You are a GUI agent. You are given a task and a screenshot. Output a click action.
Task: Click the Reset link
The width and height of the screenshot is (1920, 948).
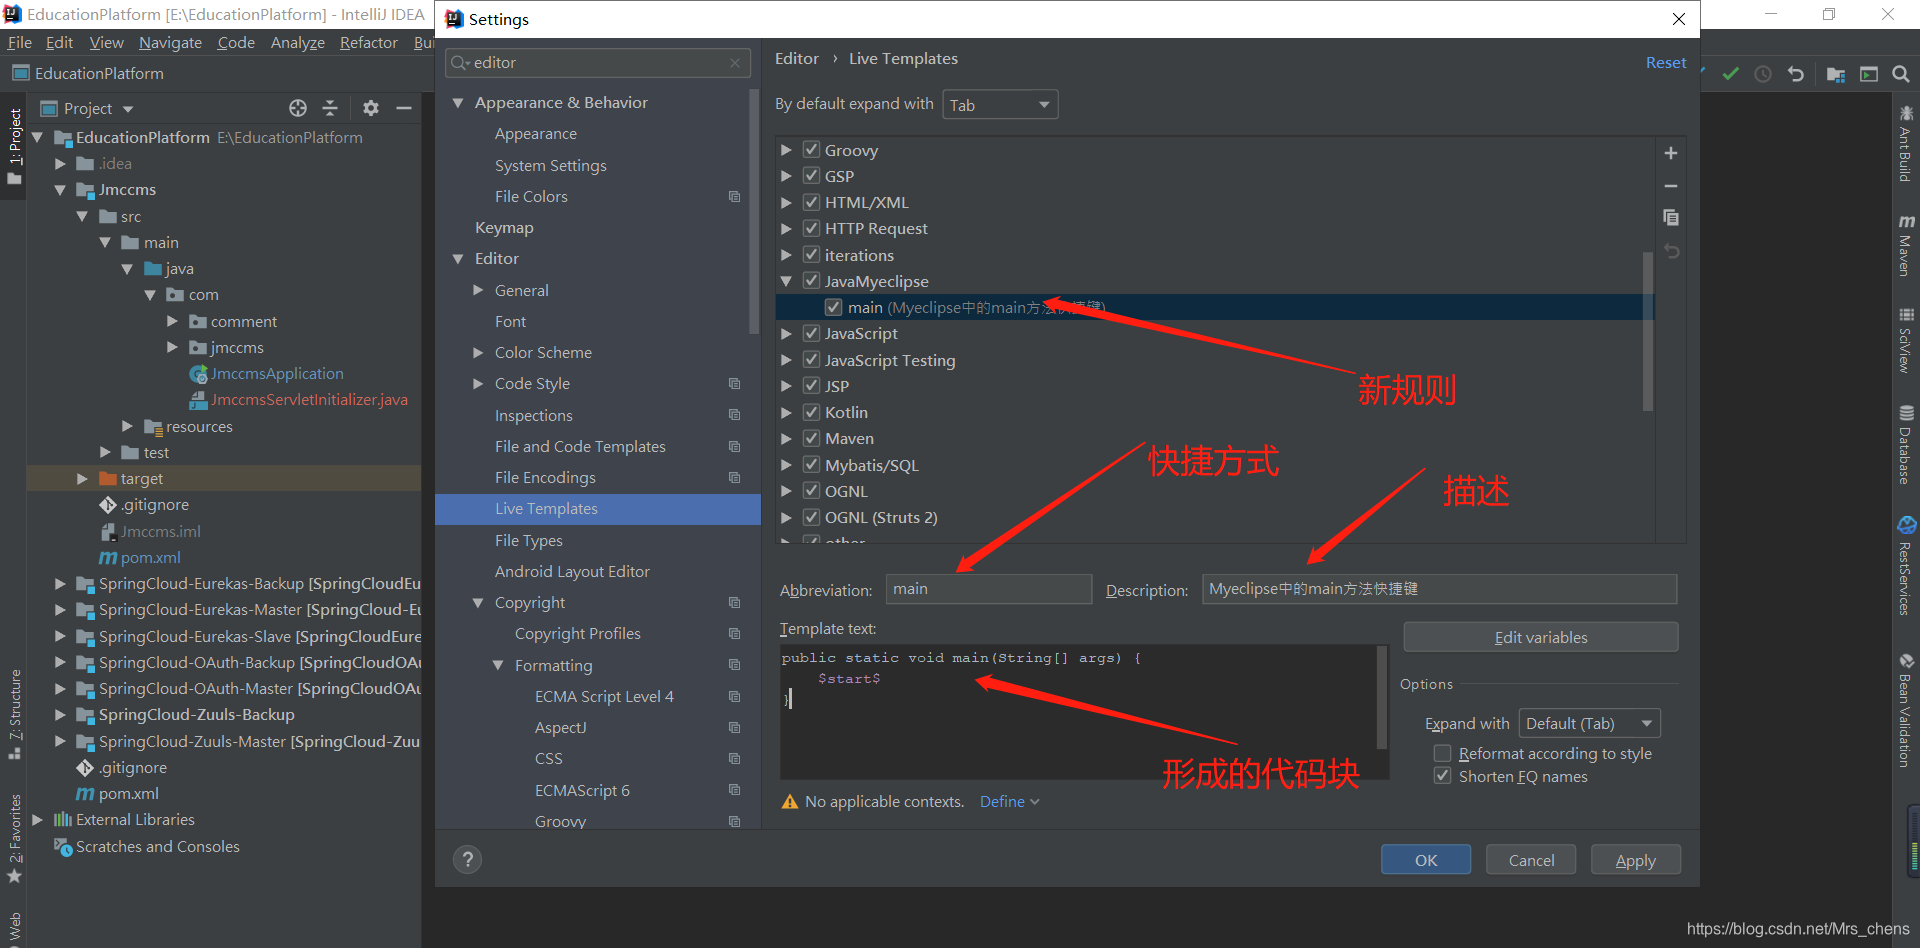pos(1666,62)
